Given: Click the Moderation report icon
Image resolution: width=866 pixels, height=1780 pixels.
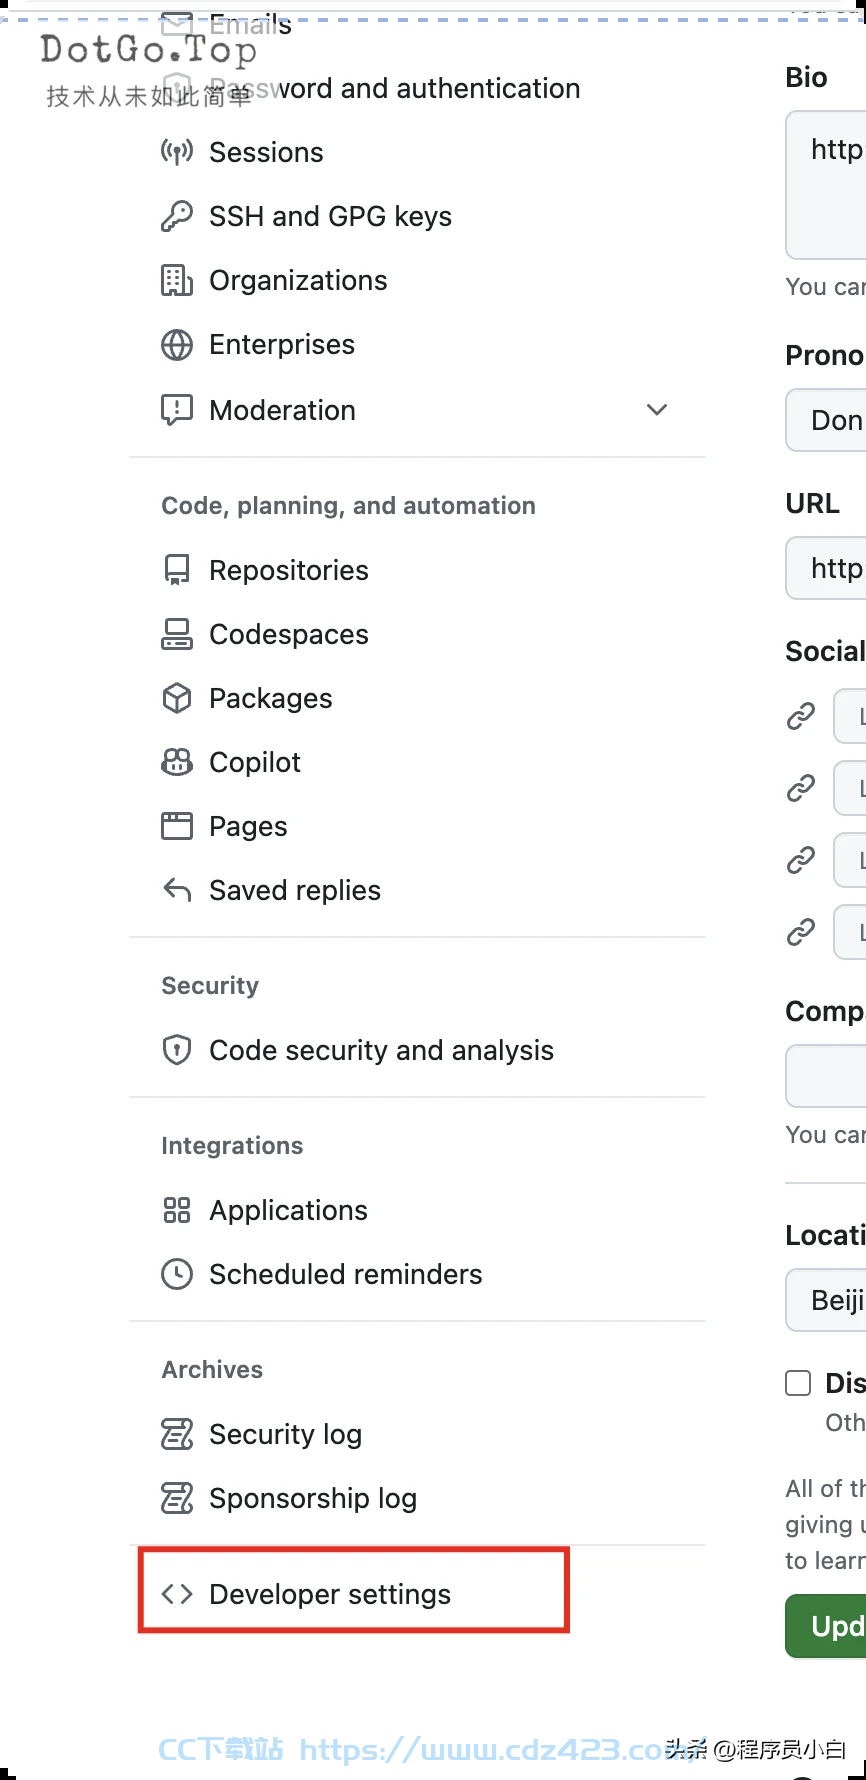Looking at the screenshot, I should [177, 410].
